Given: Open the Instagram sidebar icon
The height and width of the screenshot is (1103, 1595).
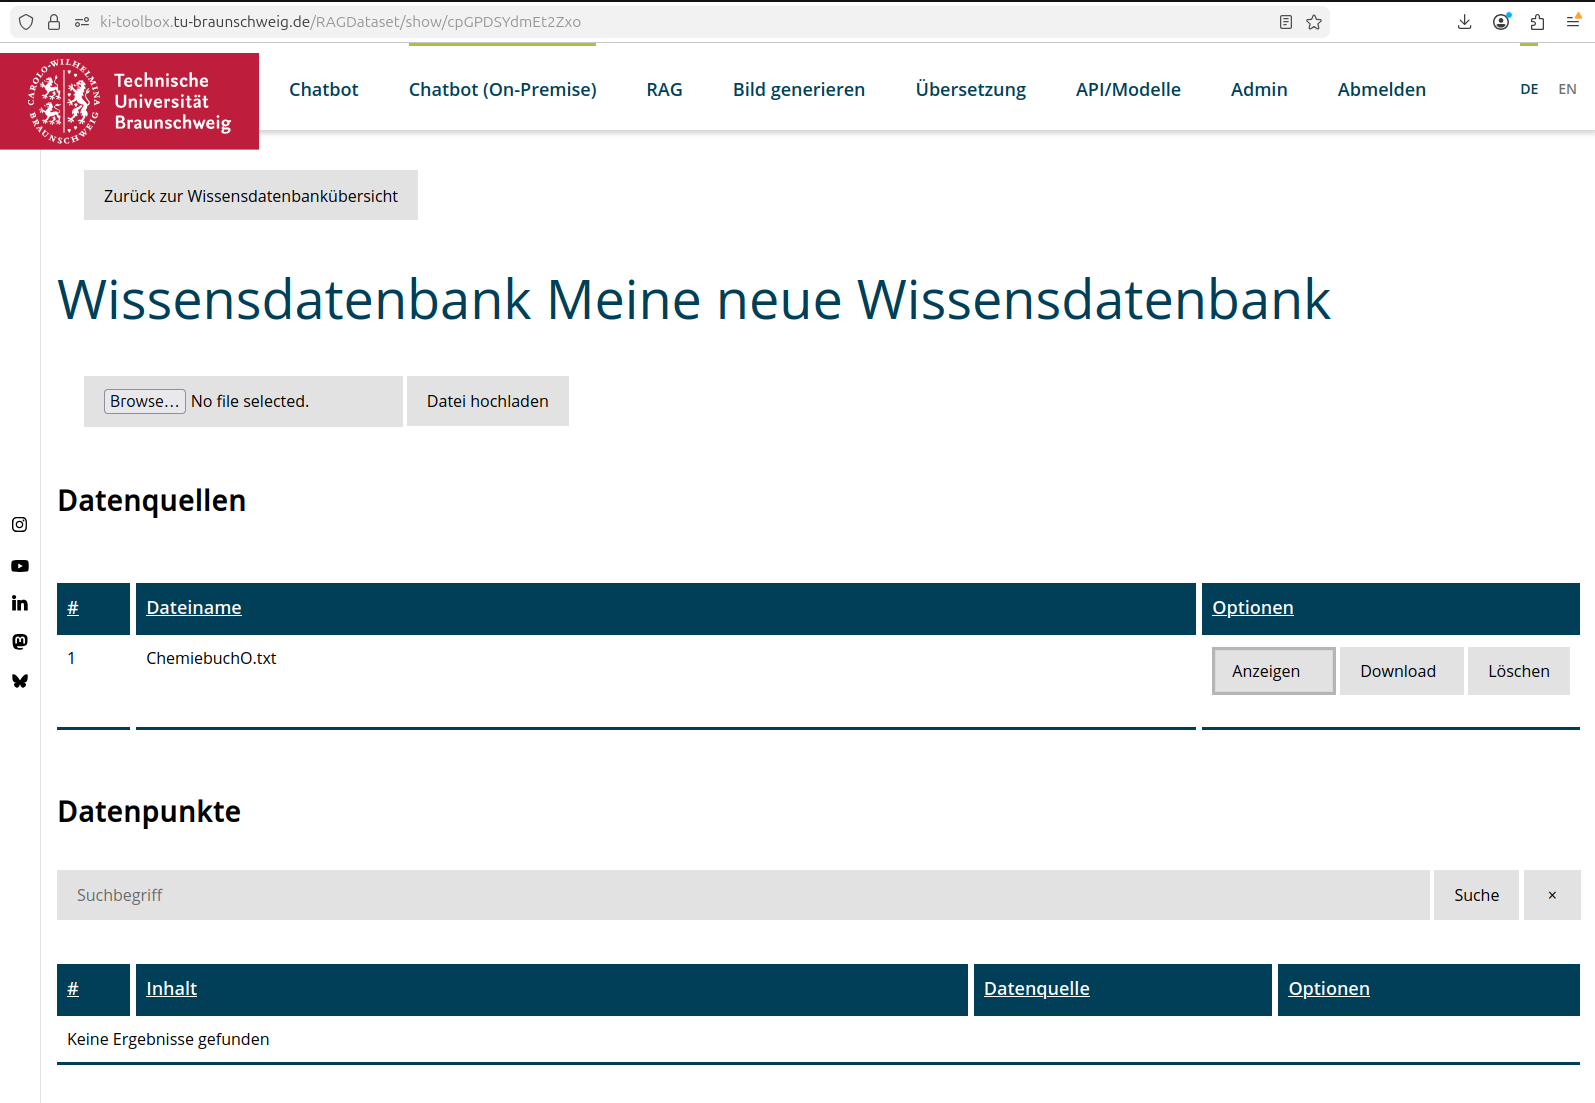Looking at the screenshot, I should pyautogui.click(x=19, y=525).
